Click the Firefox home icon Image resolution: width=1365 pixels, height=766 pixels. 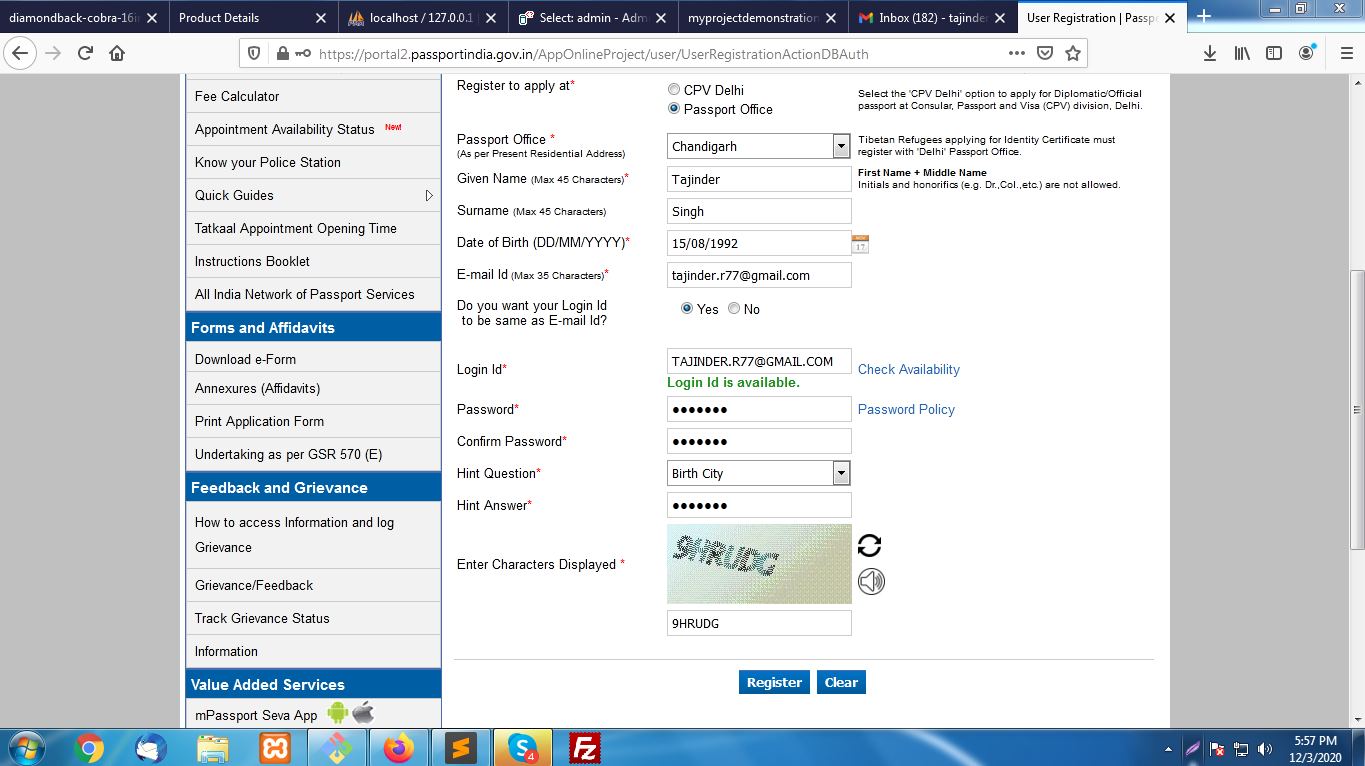tap(117, 53)
